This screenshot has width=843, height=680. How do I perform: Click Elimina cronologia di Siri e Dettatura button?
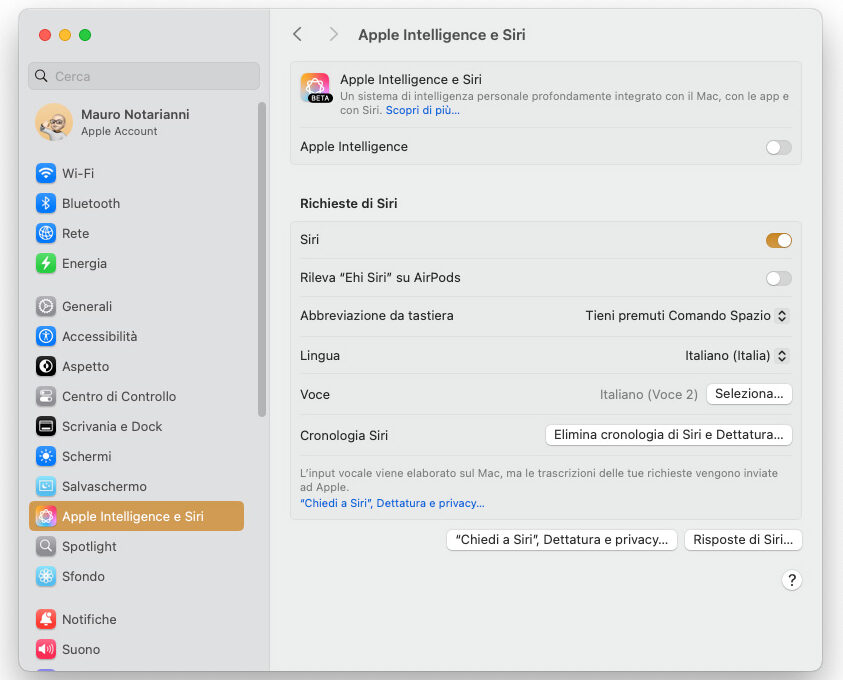[668, 435]
